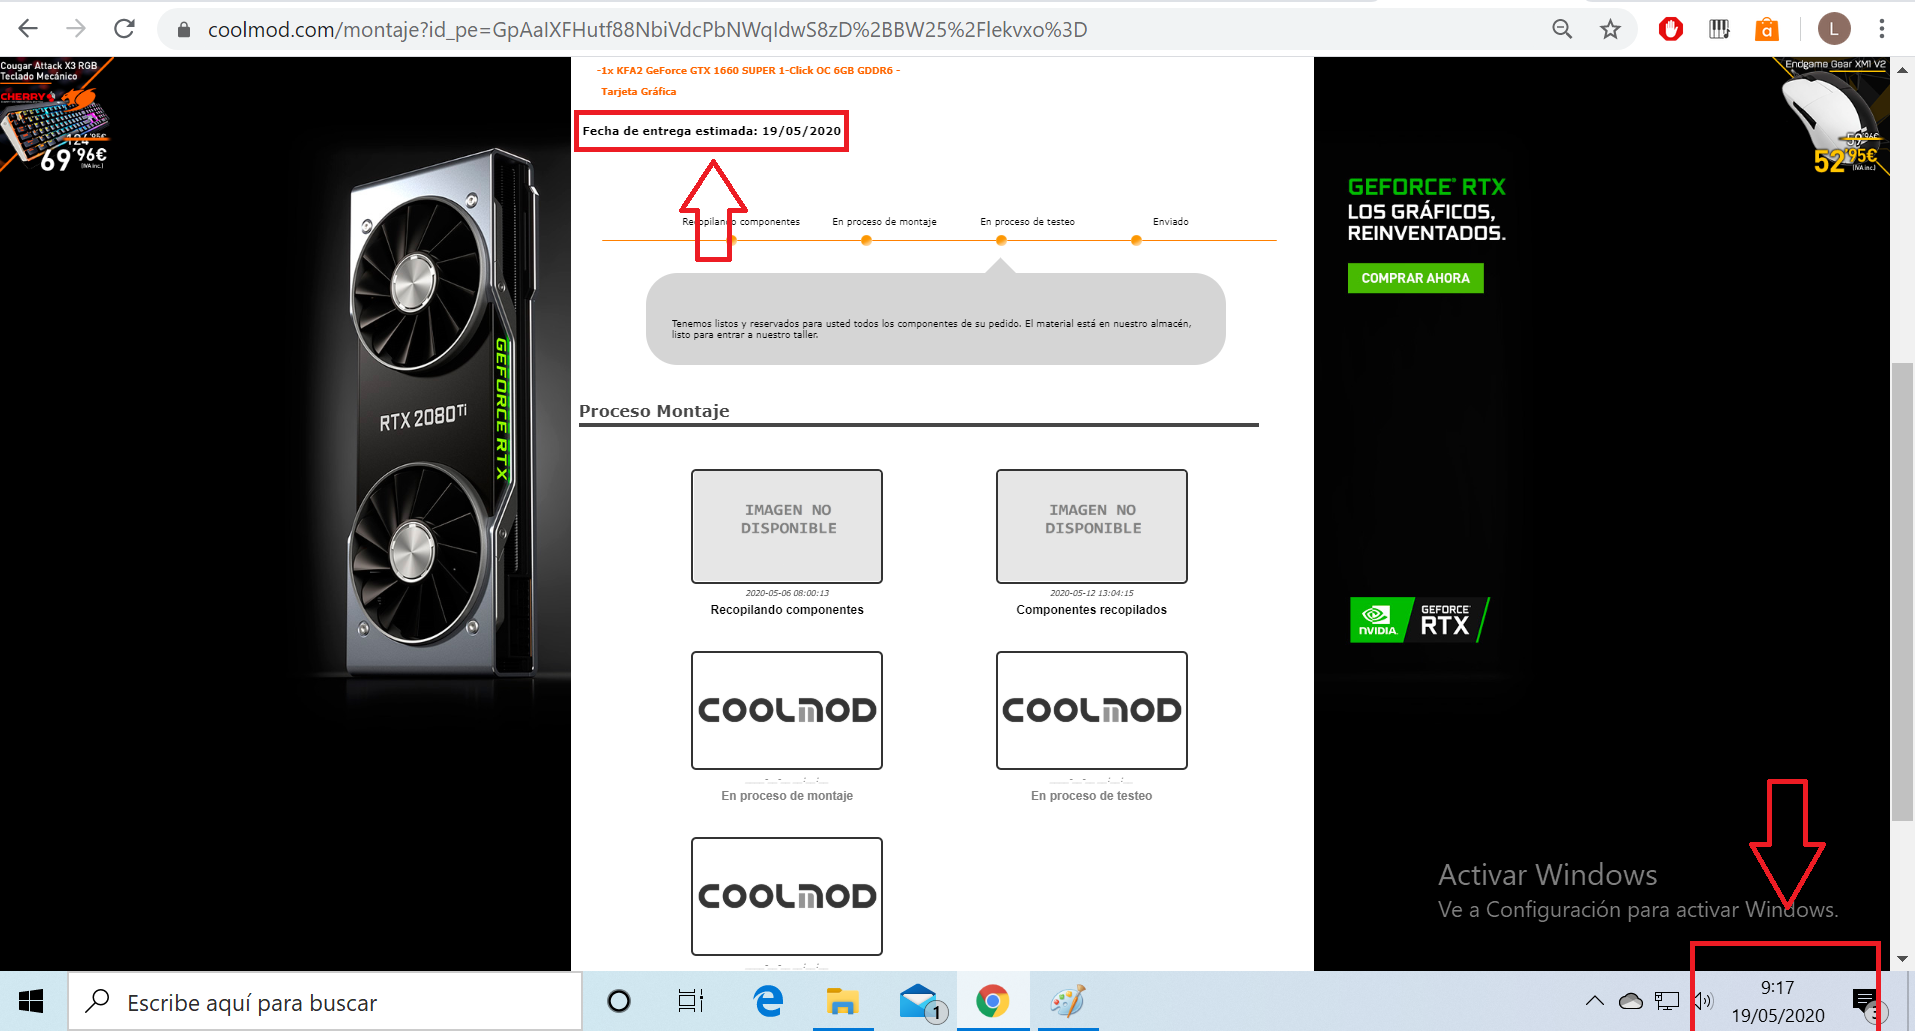Reload the coolmod page

coord(124,29)
